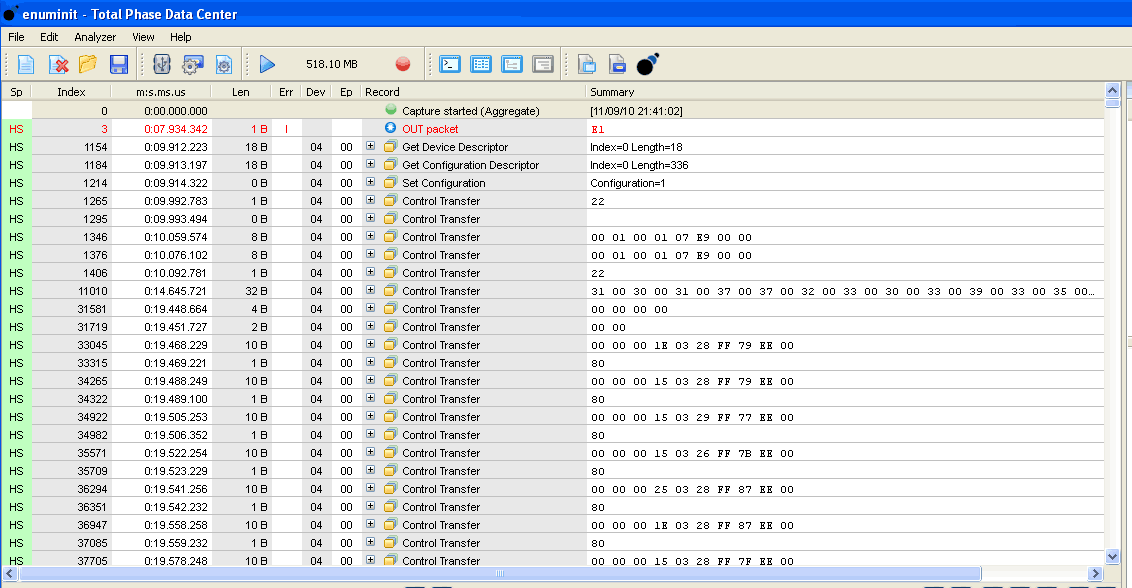Click the Err column header

286,92
